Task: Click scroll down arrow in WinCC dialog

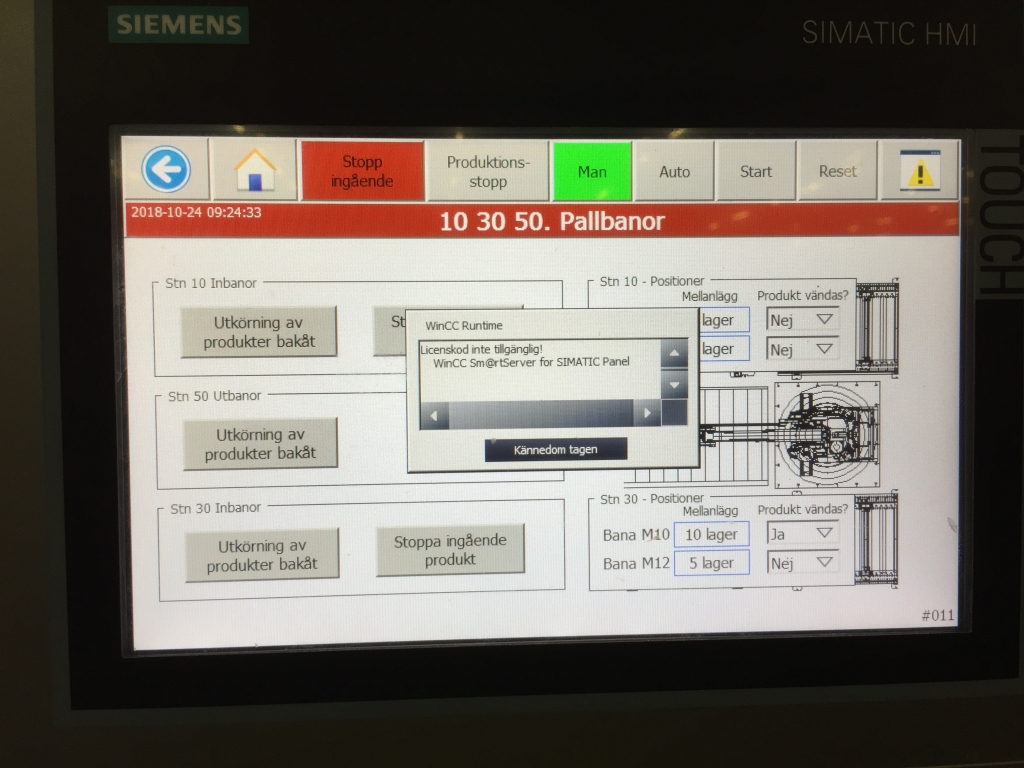Action: (674, 385)
